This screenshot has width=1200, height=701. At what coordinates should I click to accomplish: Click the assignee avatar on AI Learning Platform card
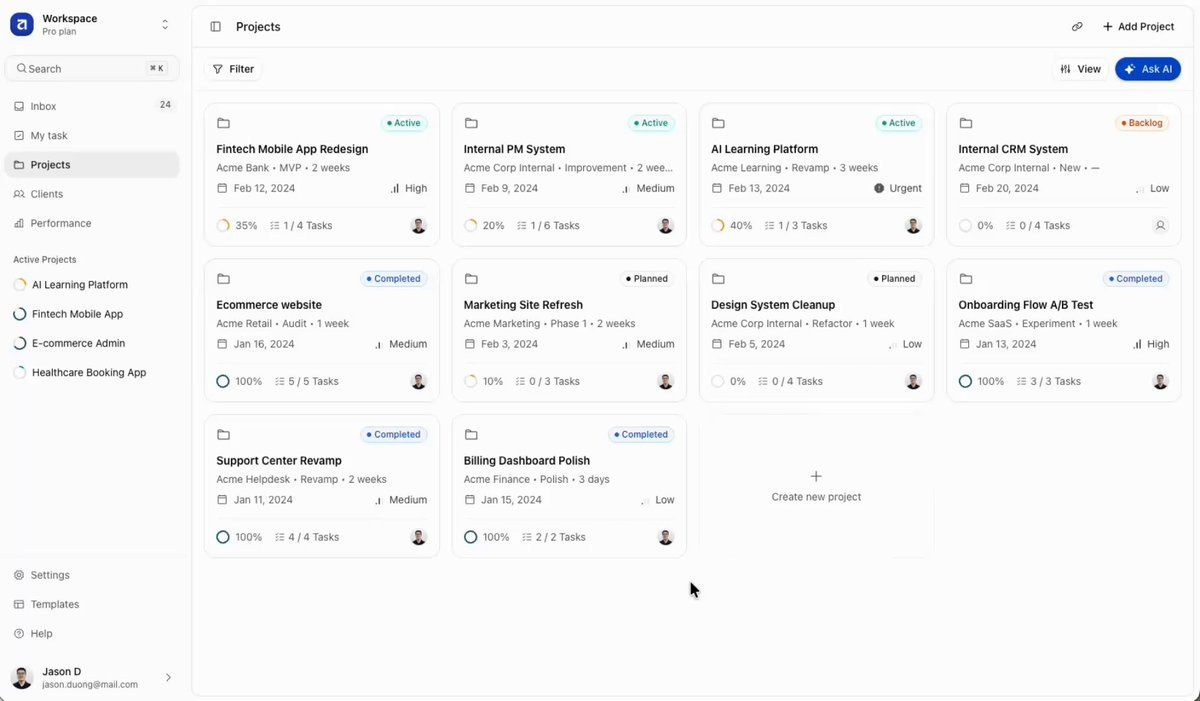913,226
